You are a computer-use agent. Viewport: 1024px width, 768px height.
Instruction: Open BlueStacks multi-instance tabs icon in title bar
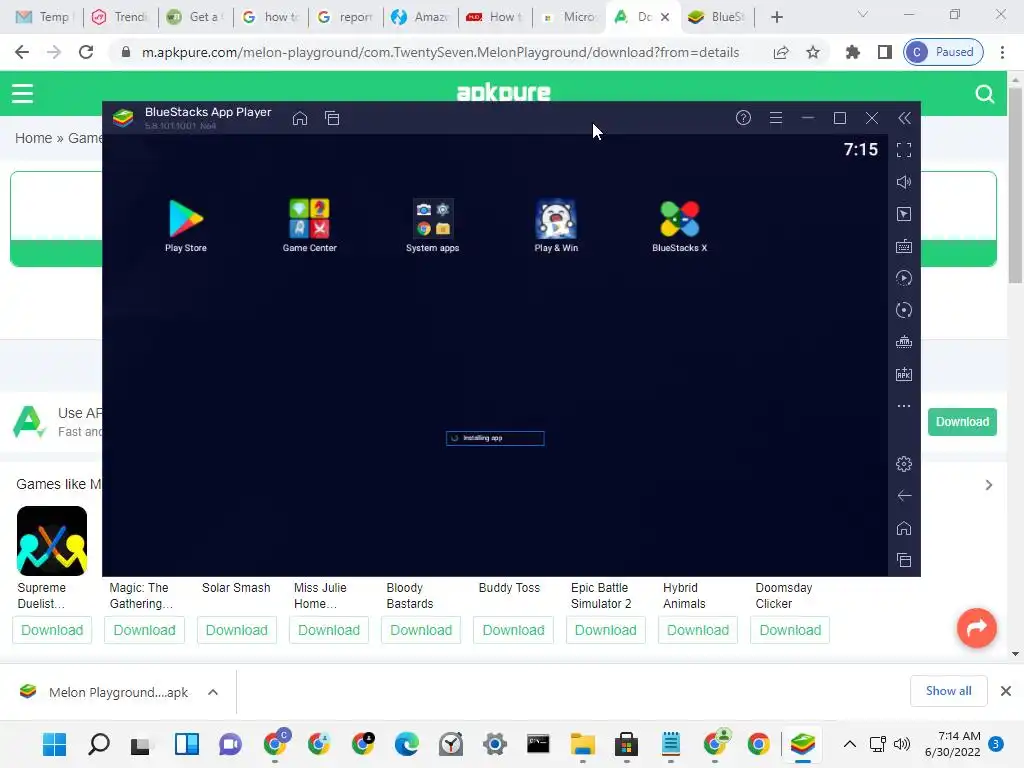coord(332,118)
